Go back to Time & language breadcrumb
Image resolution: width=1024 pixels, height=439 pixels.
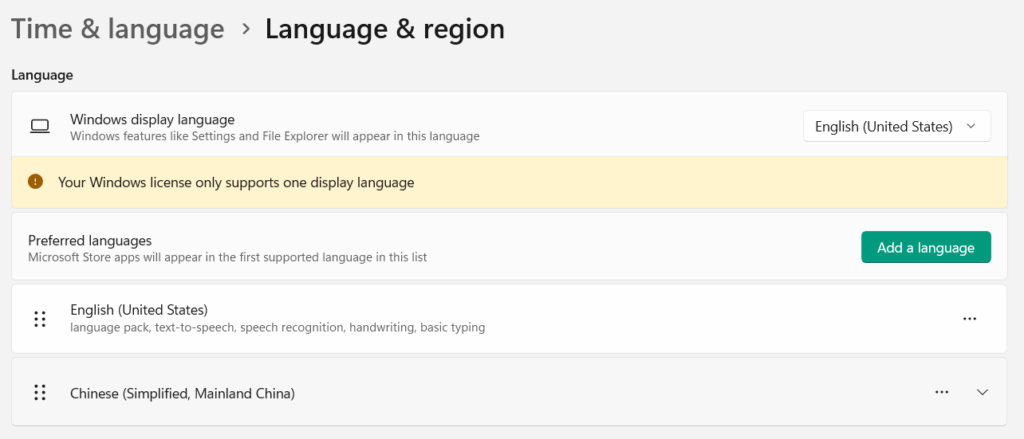pos(117,30)
